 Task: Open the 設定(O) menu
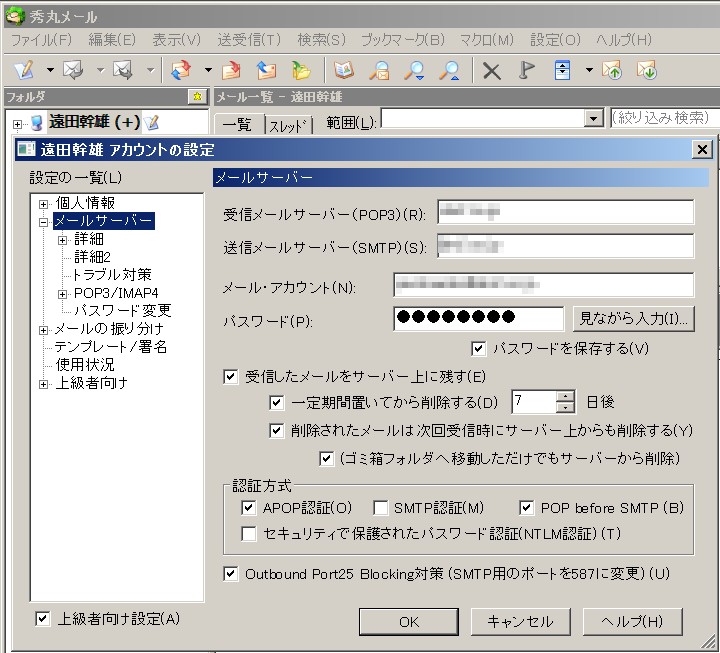tap(555, 40)
